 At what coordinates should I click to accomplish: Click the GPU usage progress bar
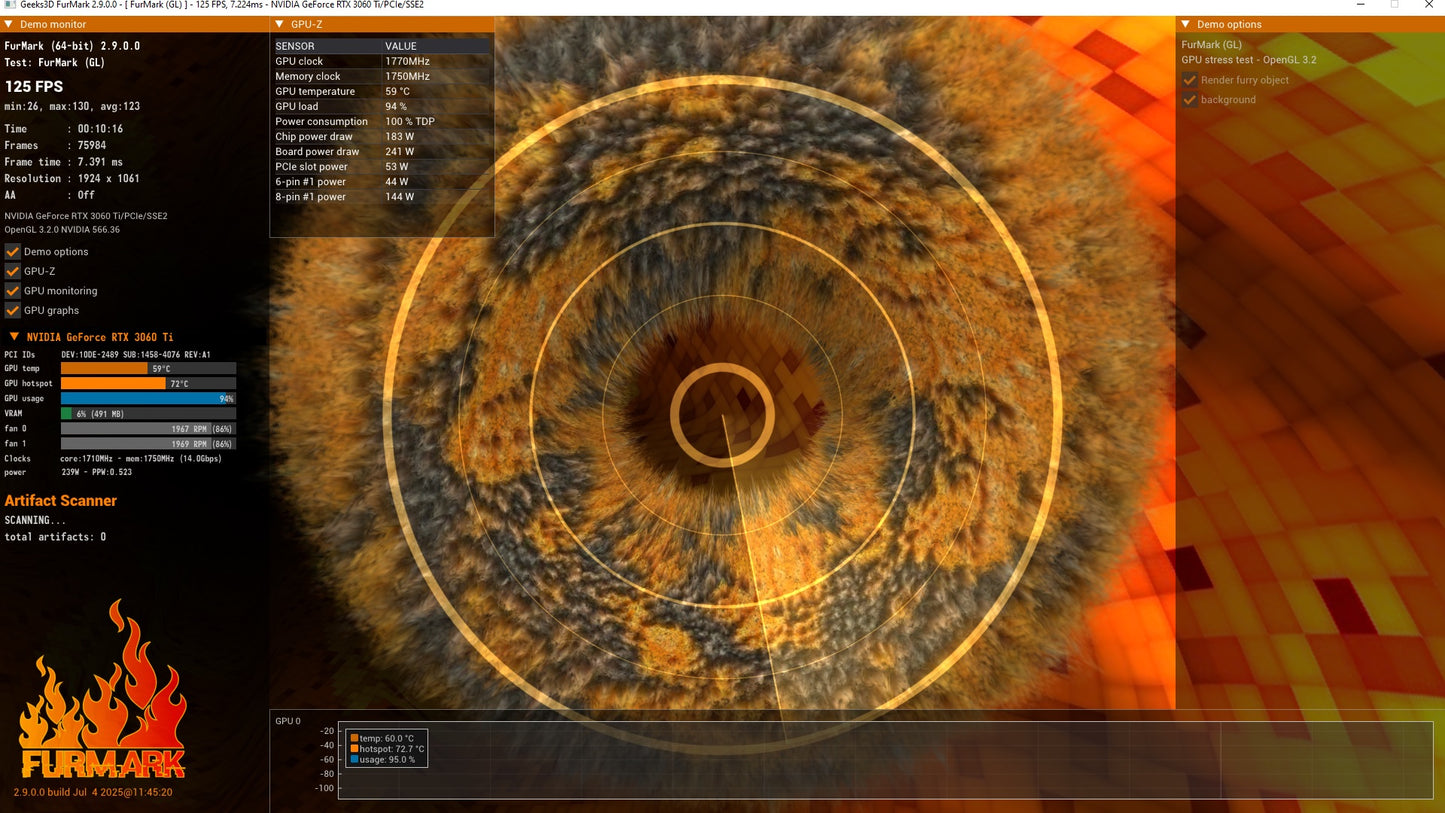click(x=148, y=398)
